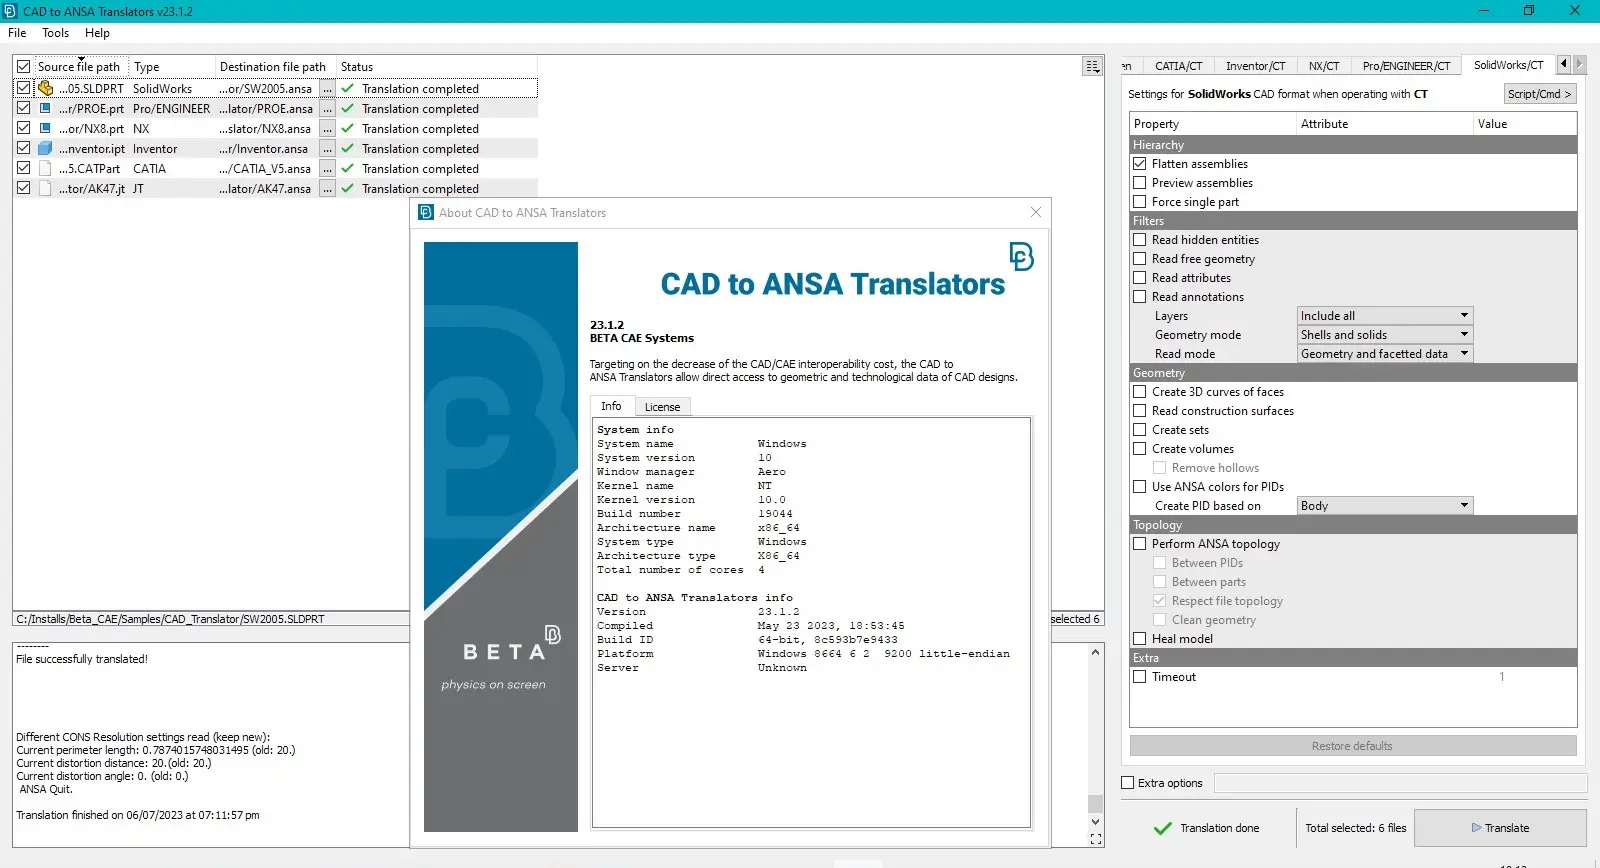Image resolution: width=1600 pixels, height=868 pixels.
Task: Switch to the Pro/ENGINEER/CT settings tab
Action: 1406,66
